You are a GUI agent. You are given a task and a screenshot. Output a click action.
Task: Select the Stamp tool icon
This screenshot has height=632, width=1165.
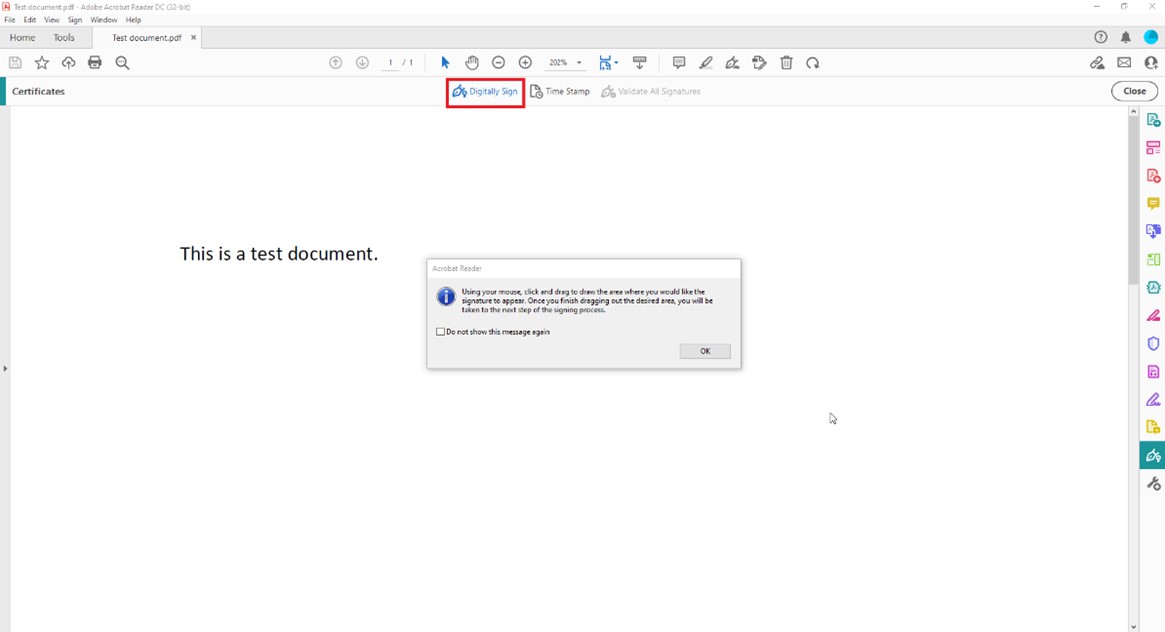pyautogui.click(x=760, y=62)
